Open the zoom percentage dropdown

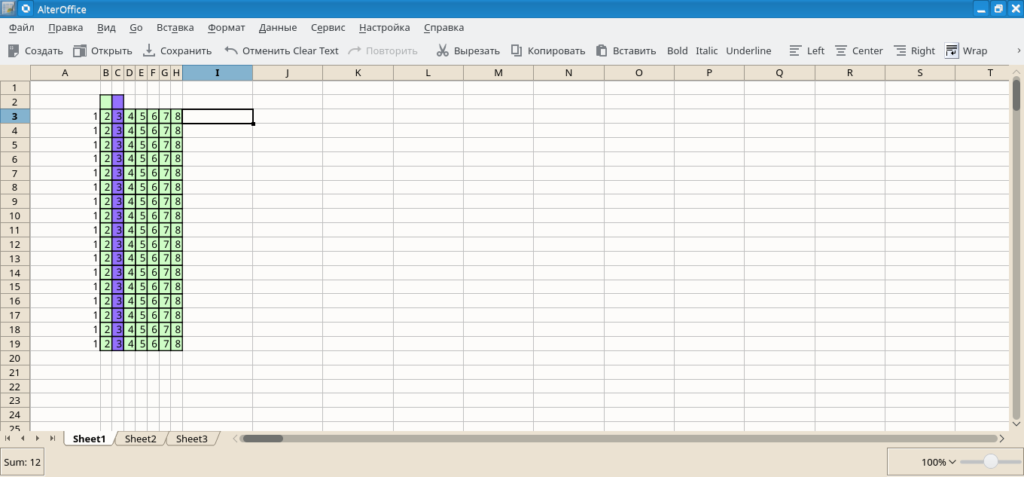click(x=939, y=462)
